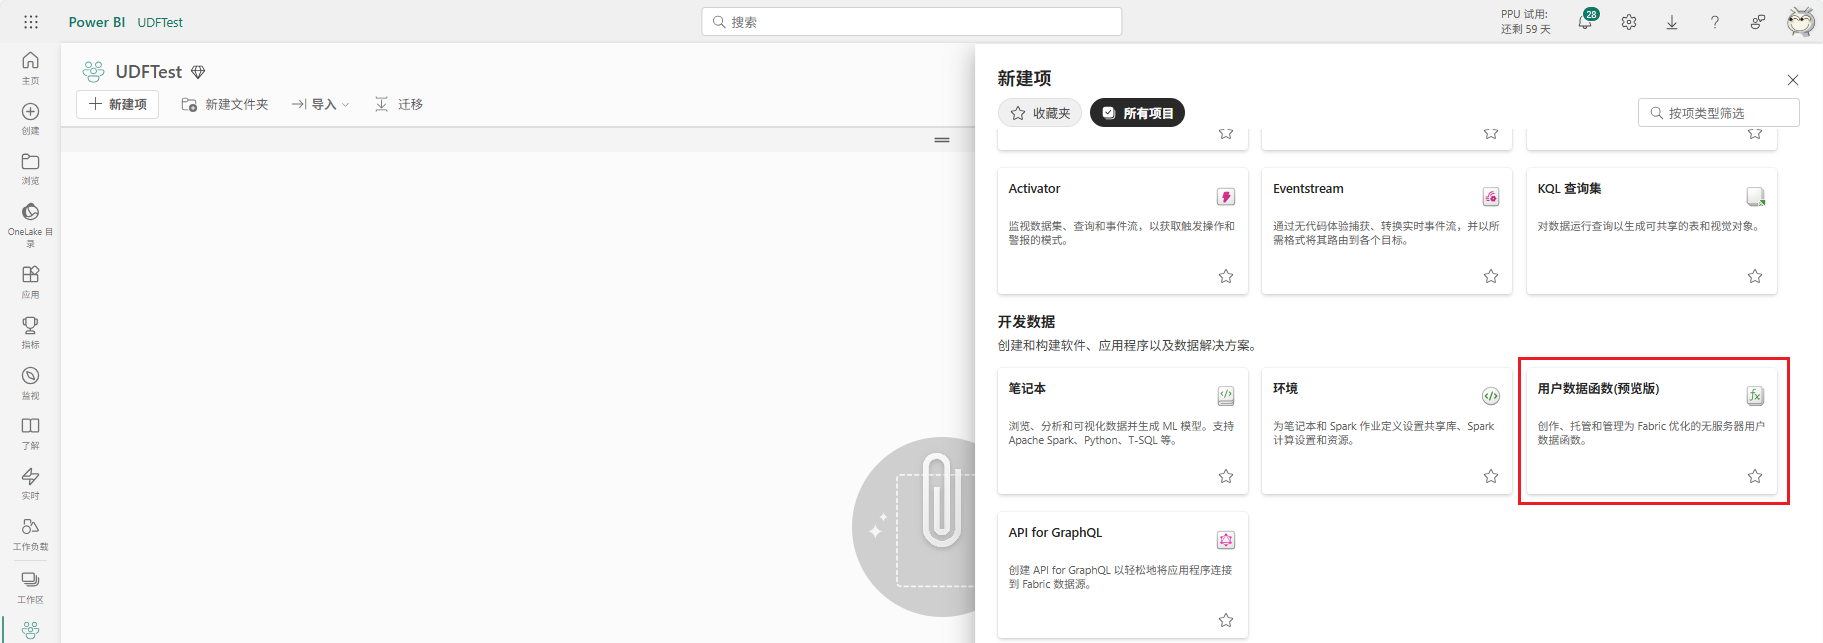Click the feedback icon in header
The image size is (1823, 643).
(1758, 22)
